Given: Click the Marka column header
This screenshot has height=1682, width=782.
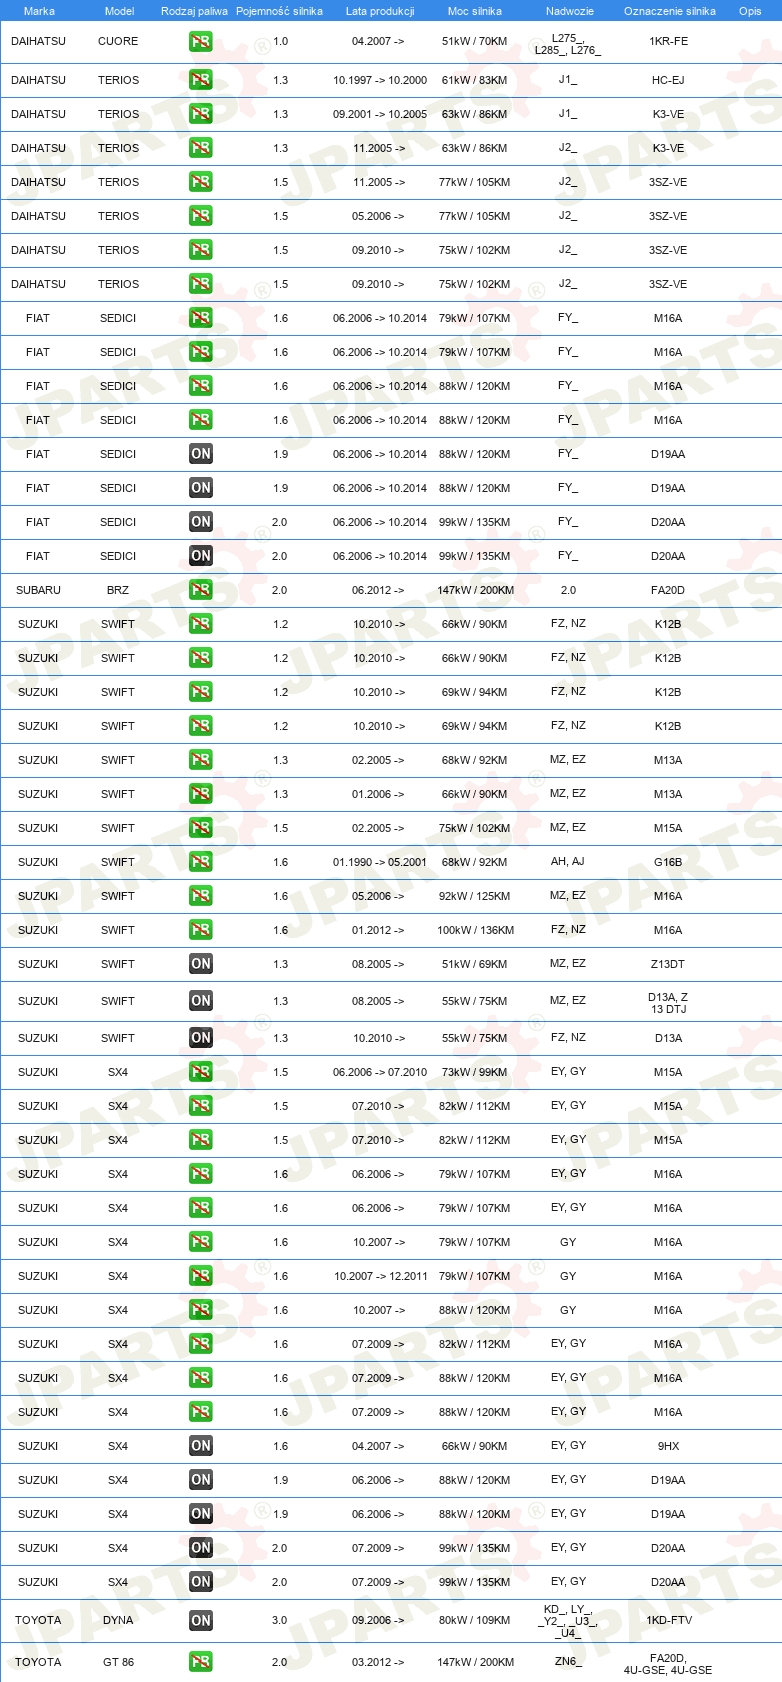Looking at the screenshot, I should 39,11.
